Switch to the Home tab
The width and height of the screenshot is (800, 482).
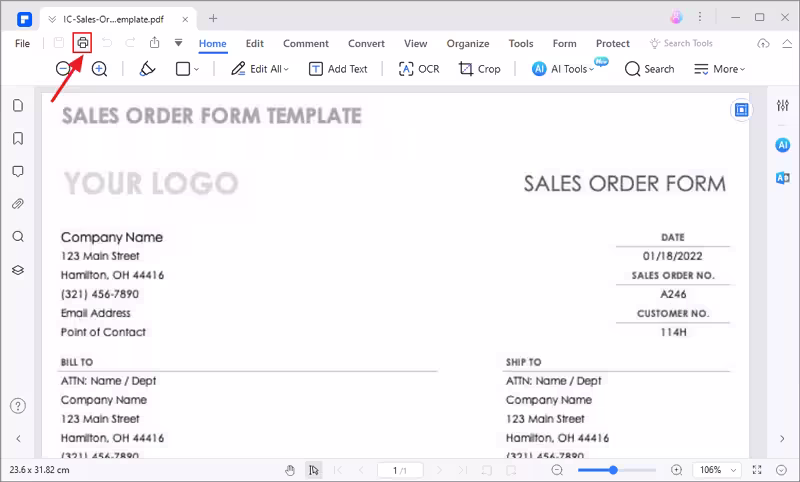(x=212, y=43)
